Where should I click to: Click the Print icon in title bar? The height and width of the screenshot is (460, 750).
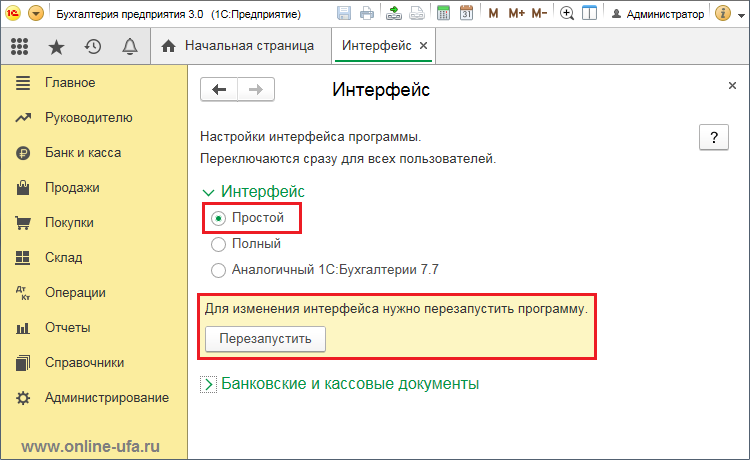click(367, 13)
